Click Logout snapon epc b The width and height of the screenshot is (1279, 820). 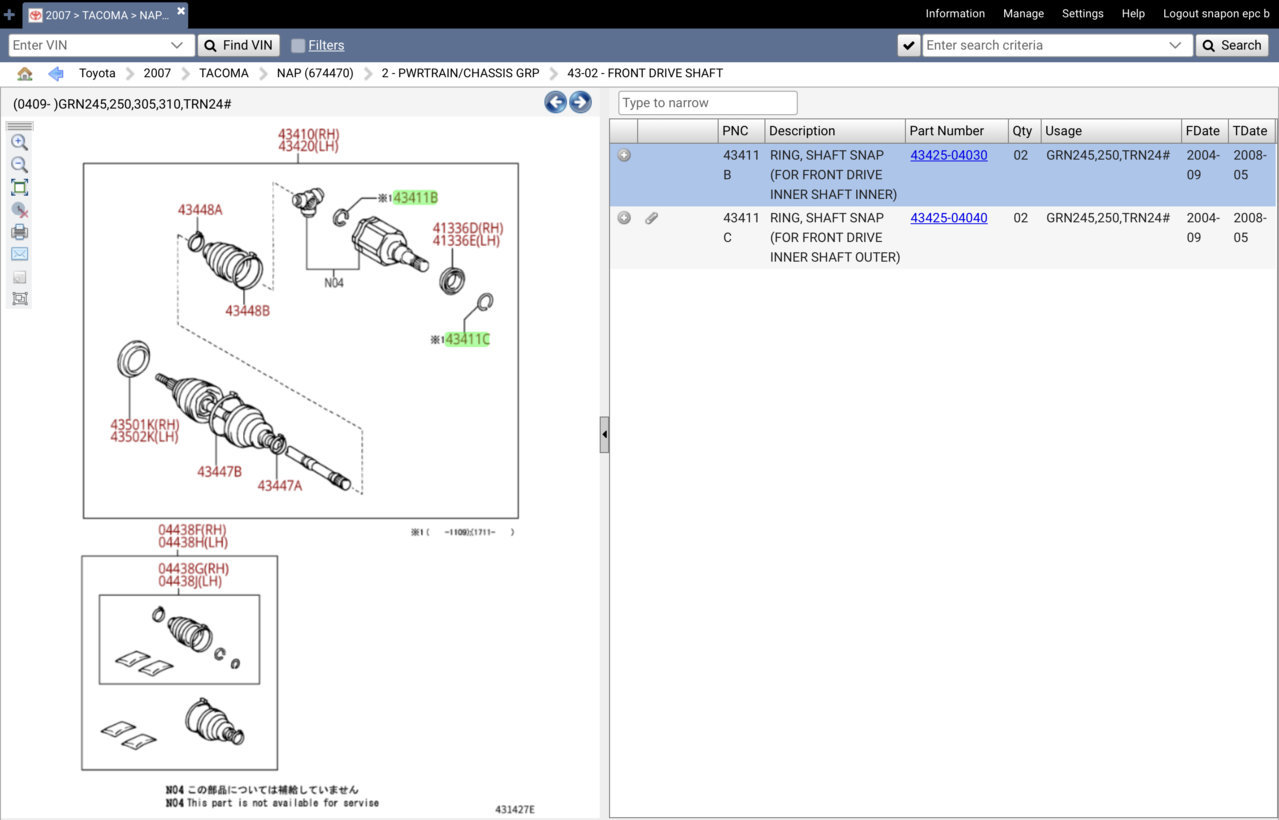tap(1216, 14)
